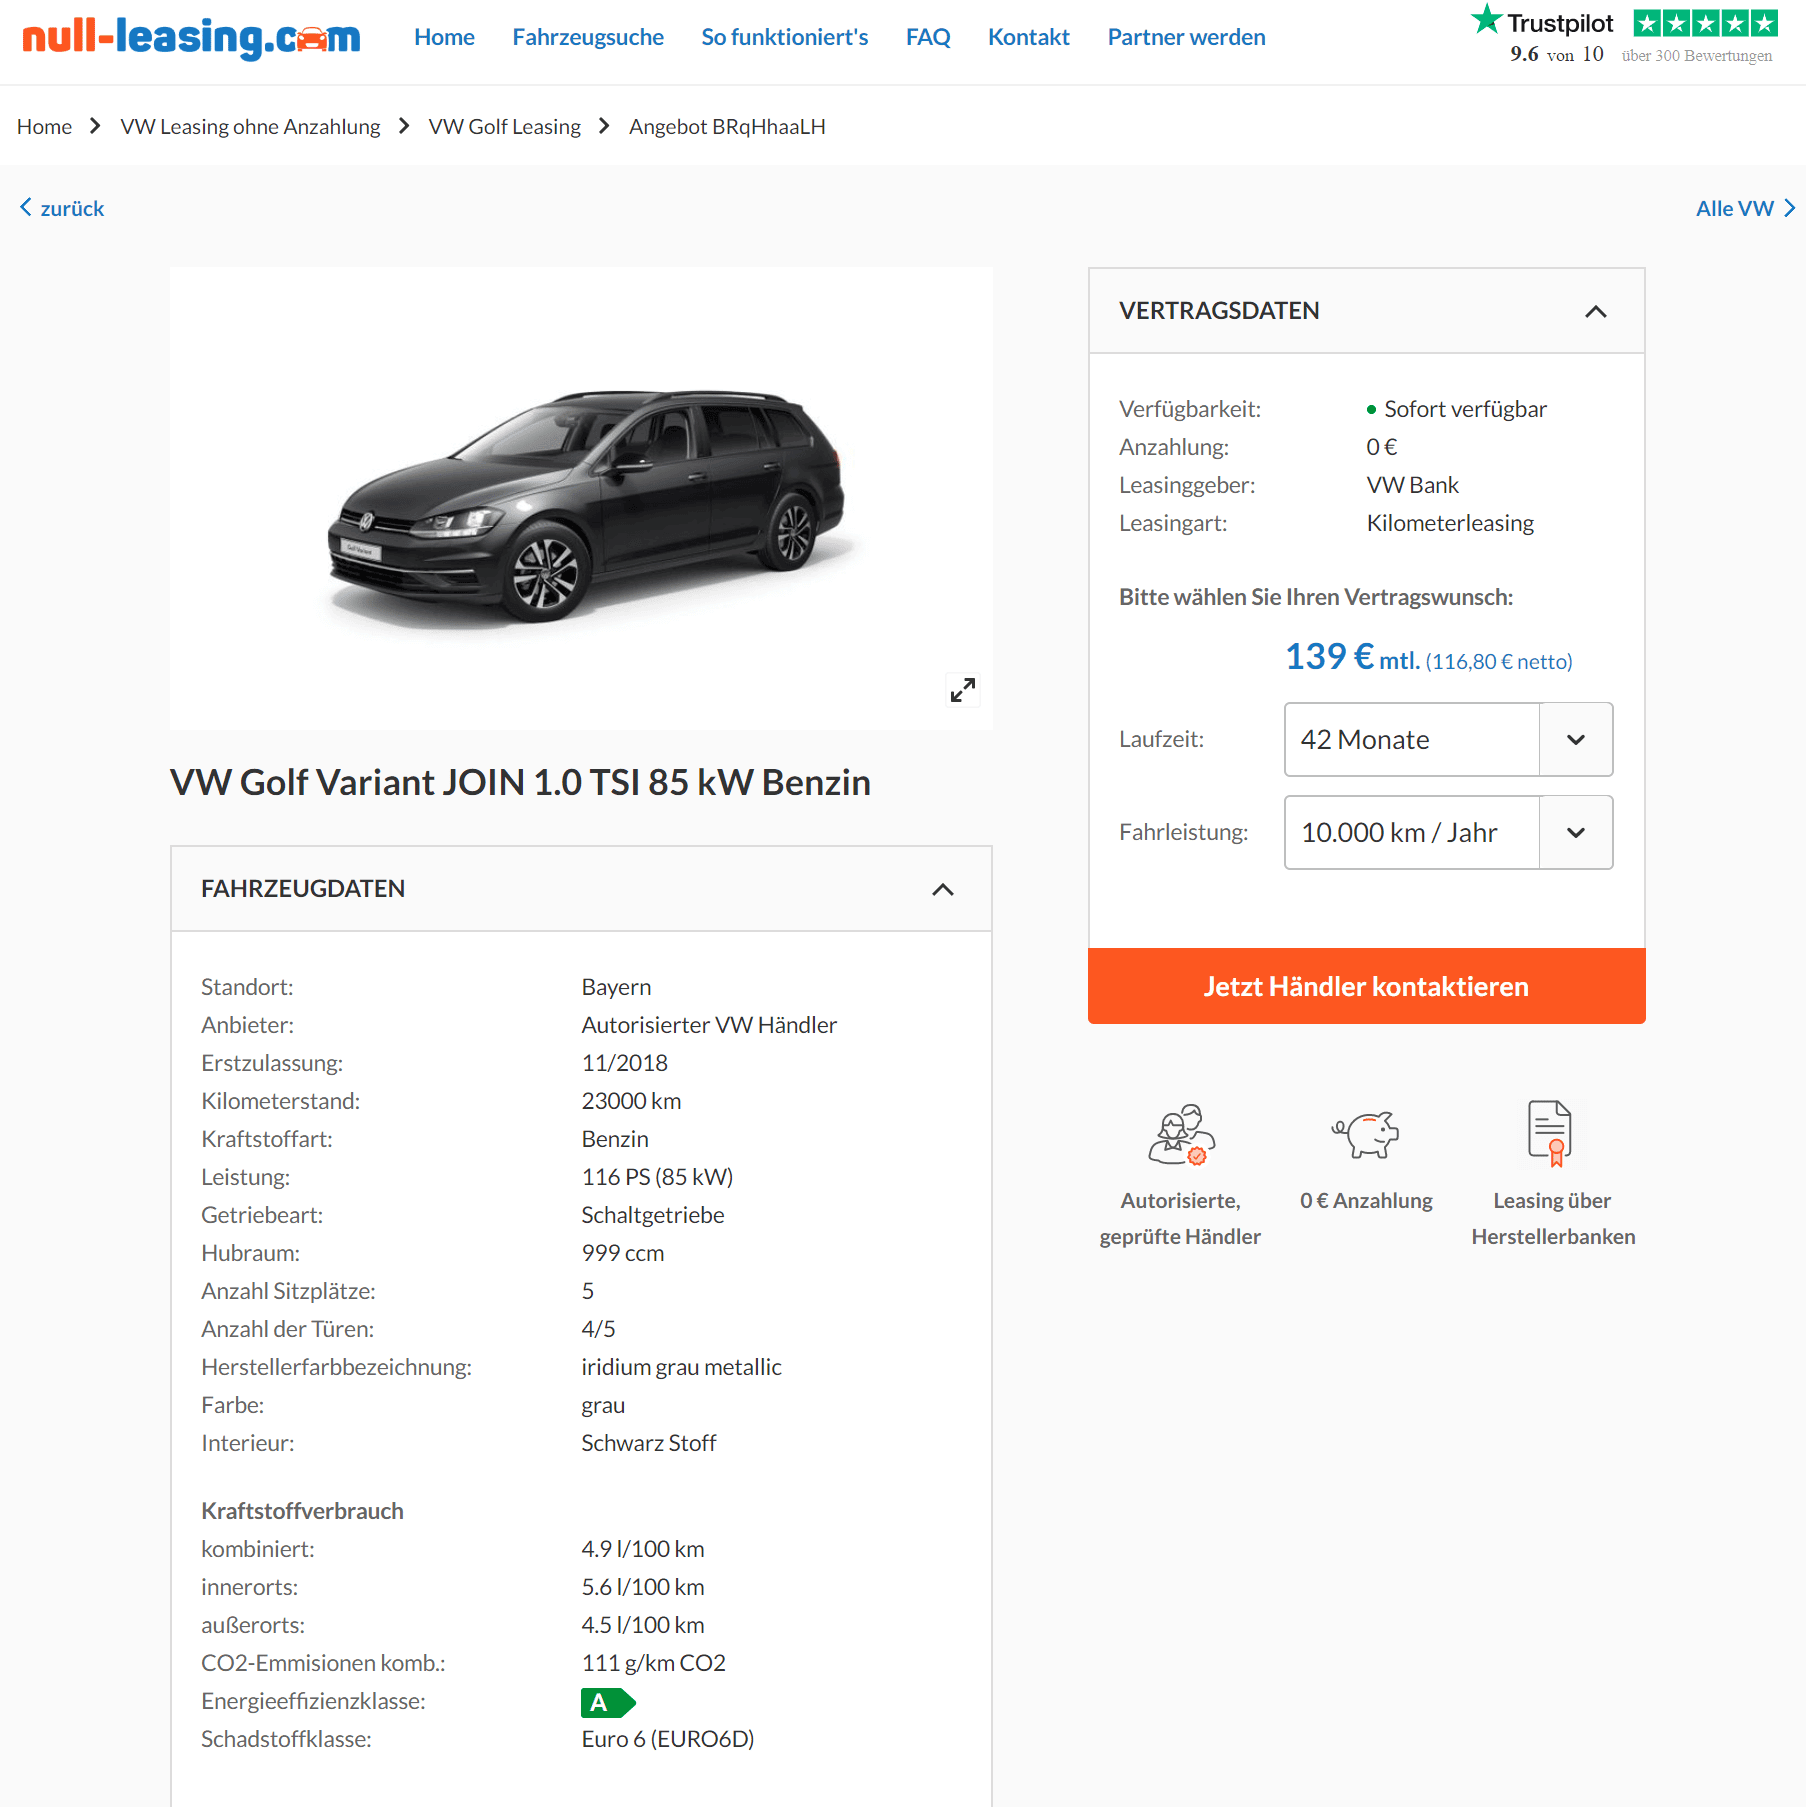Click the Leasing über Herstellerbanken document icon

pyautogui.click(x=1551, y=1133)
